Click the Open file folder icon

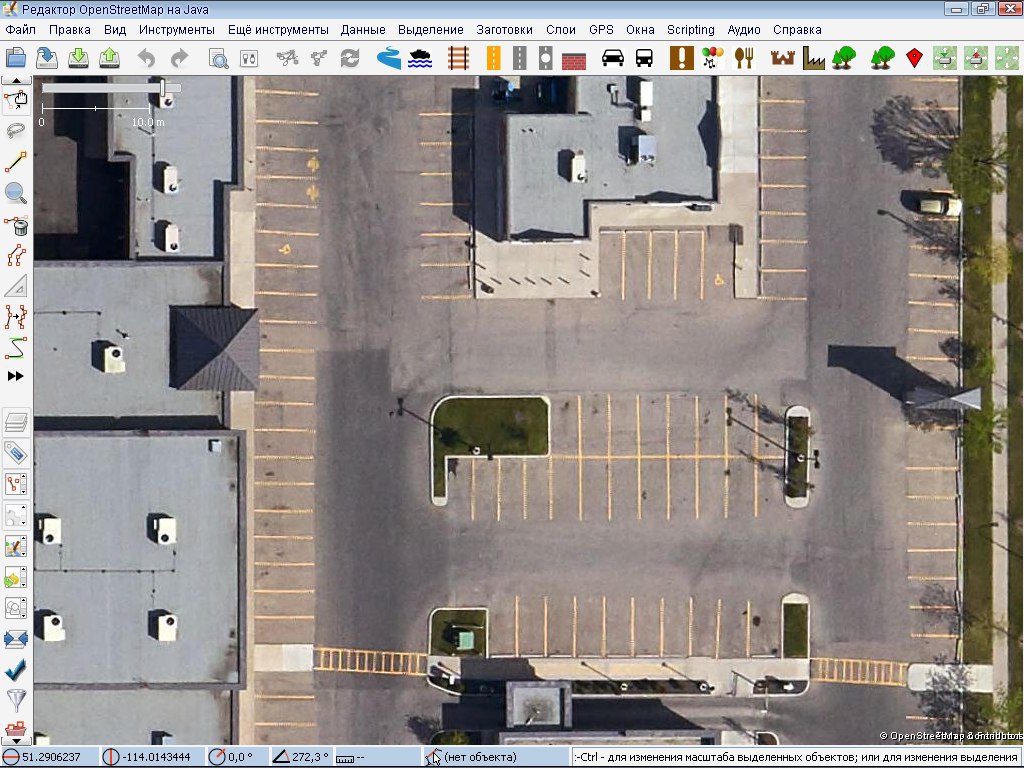[16, 58]
